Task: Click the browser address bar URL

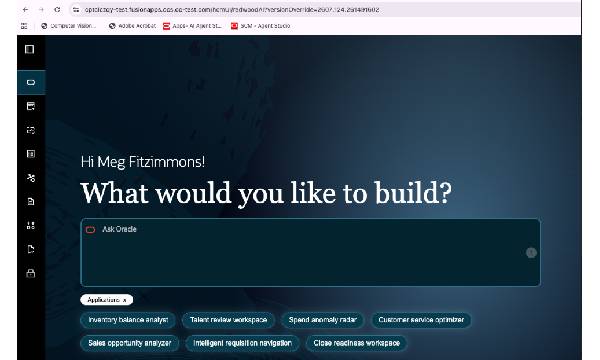Action: [x=232, y=10]
